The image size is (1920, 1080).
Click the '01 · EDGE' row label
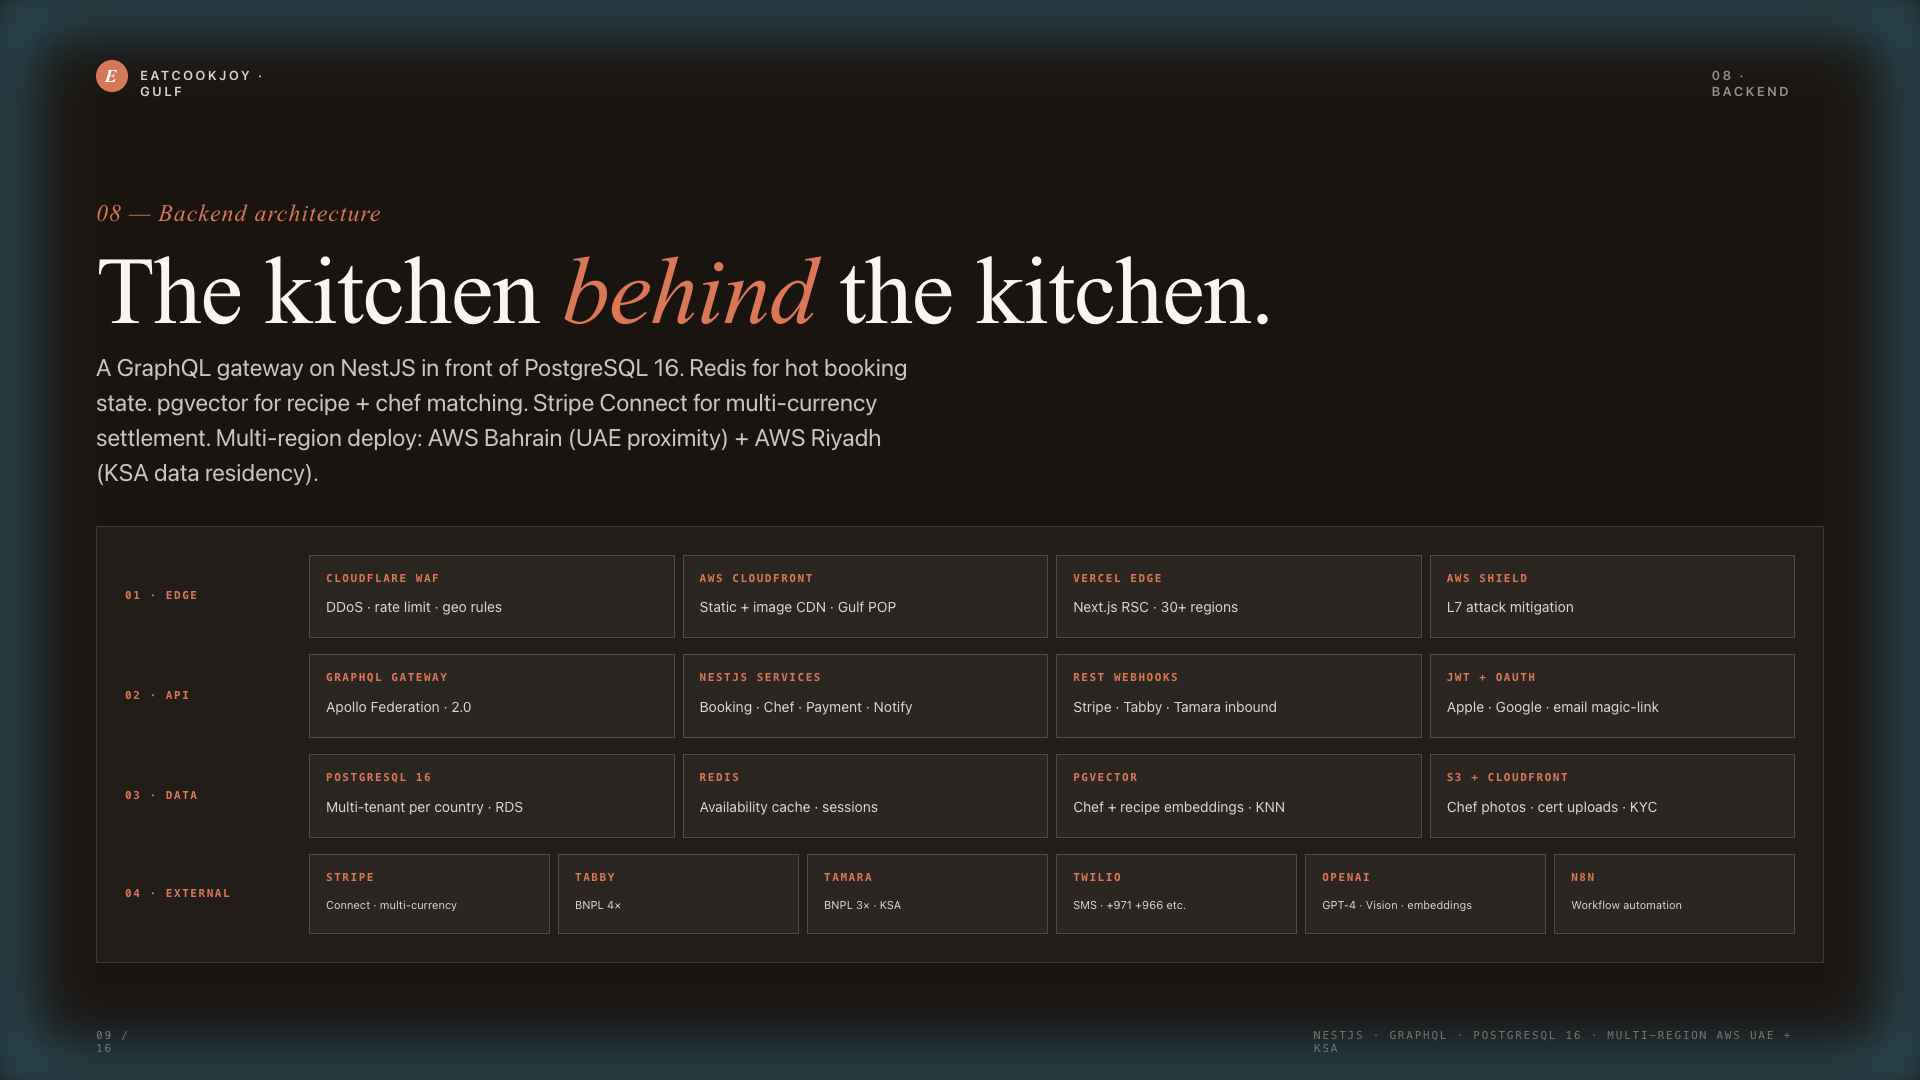pos(161,596)
